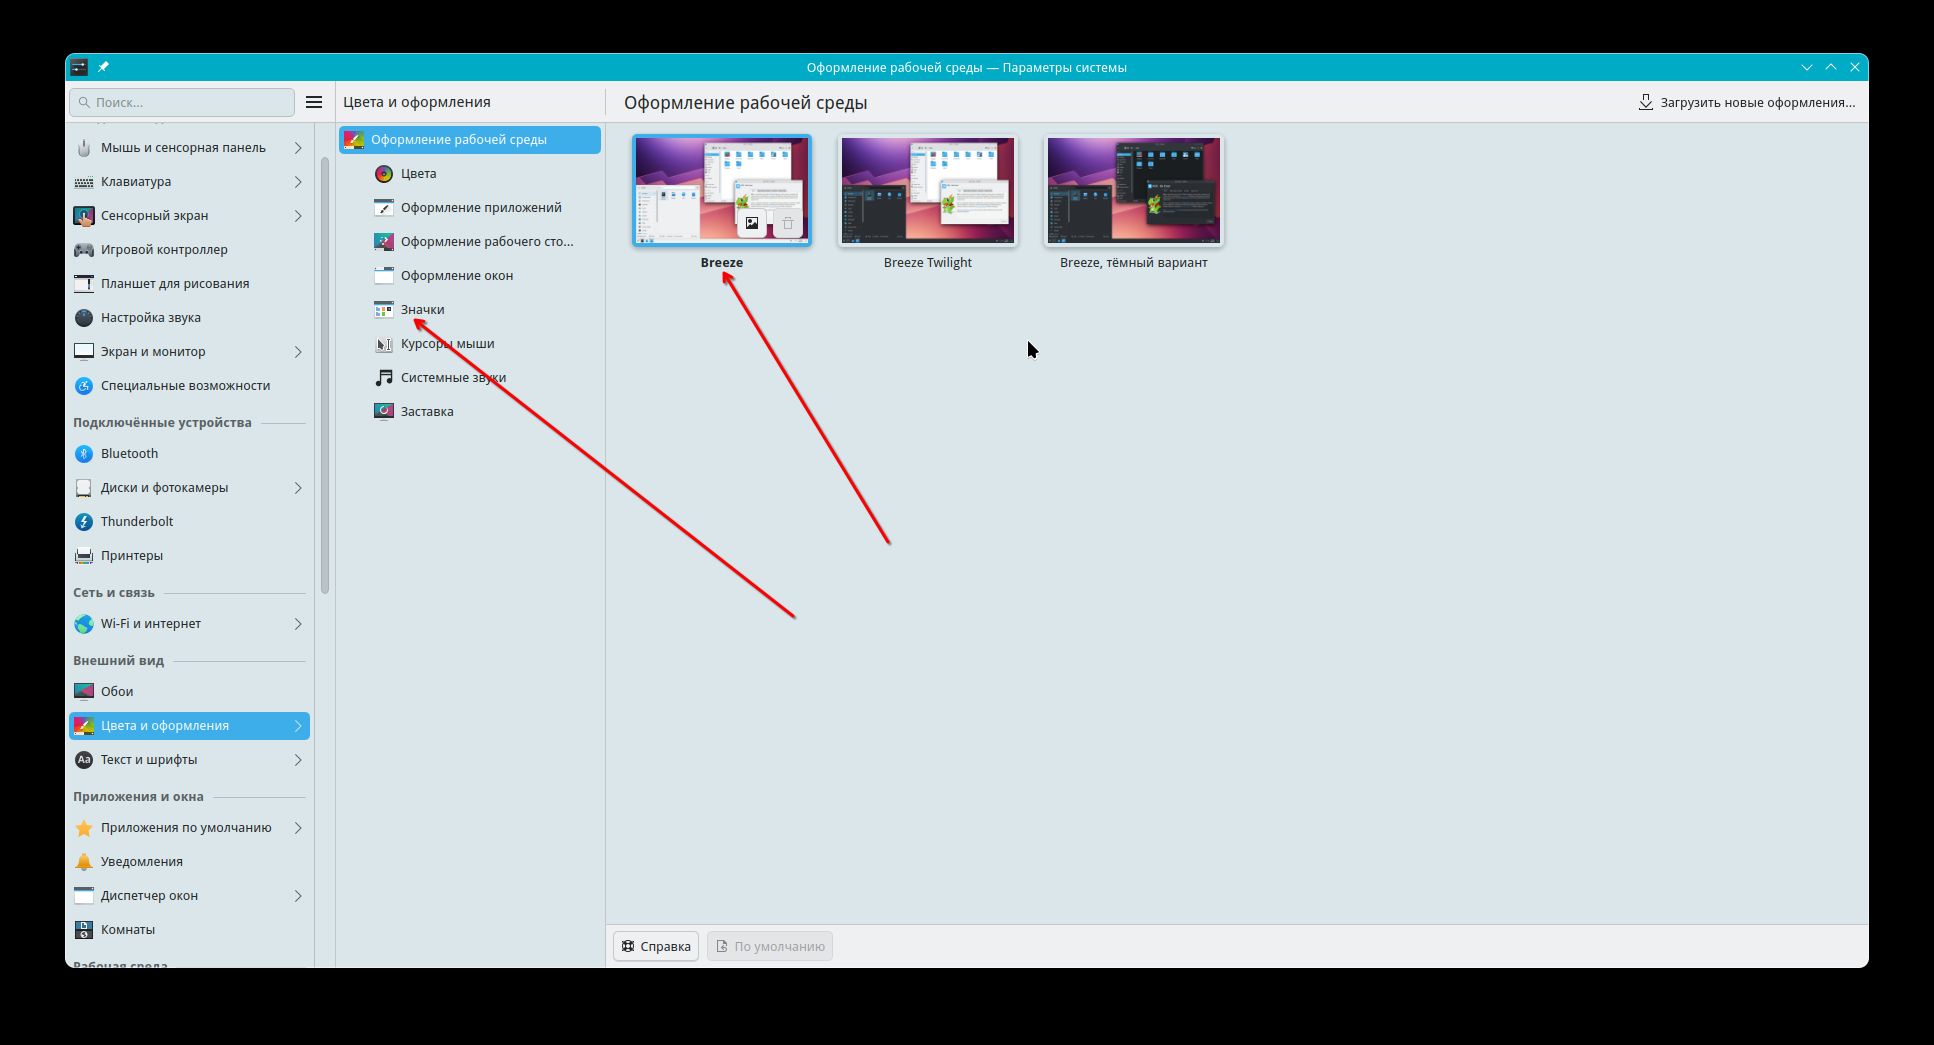
Task: Expand the Диски и фотокамеры chevron
Action: click(x=298, y=488)
